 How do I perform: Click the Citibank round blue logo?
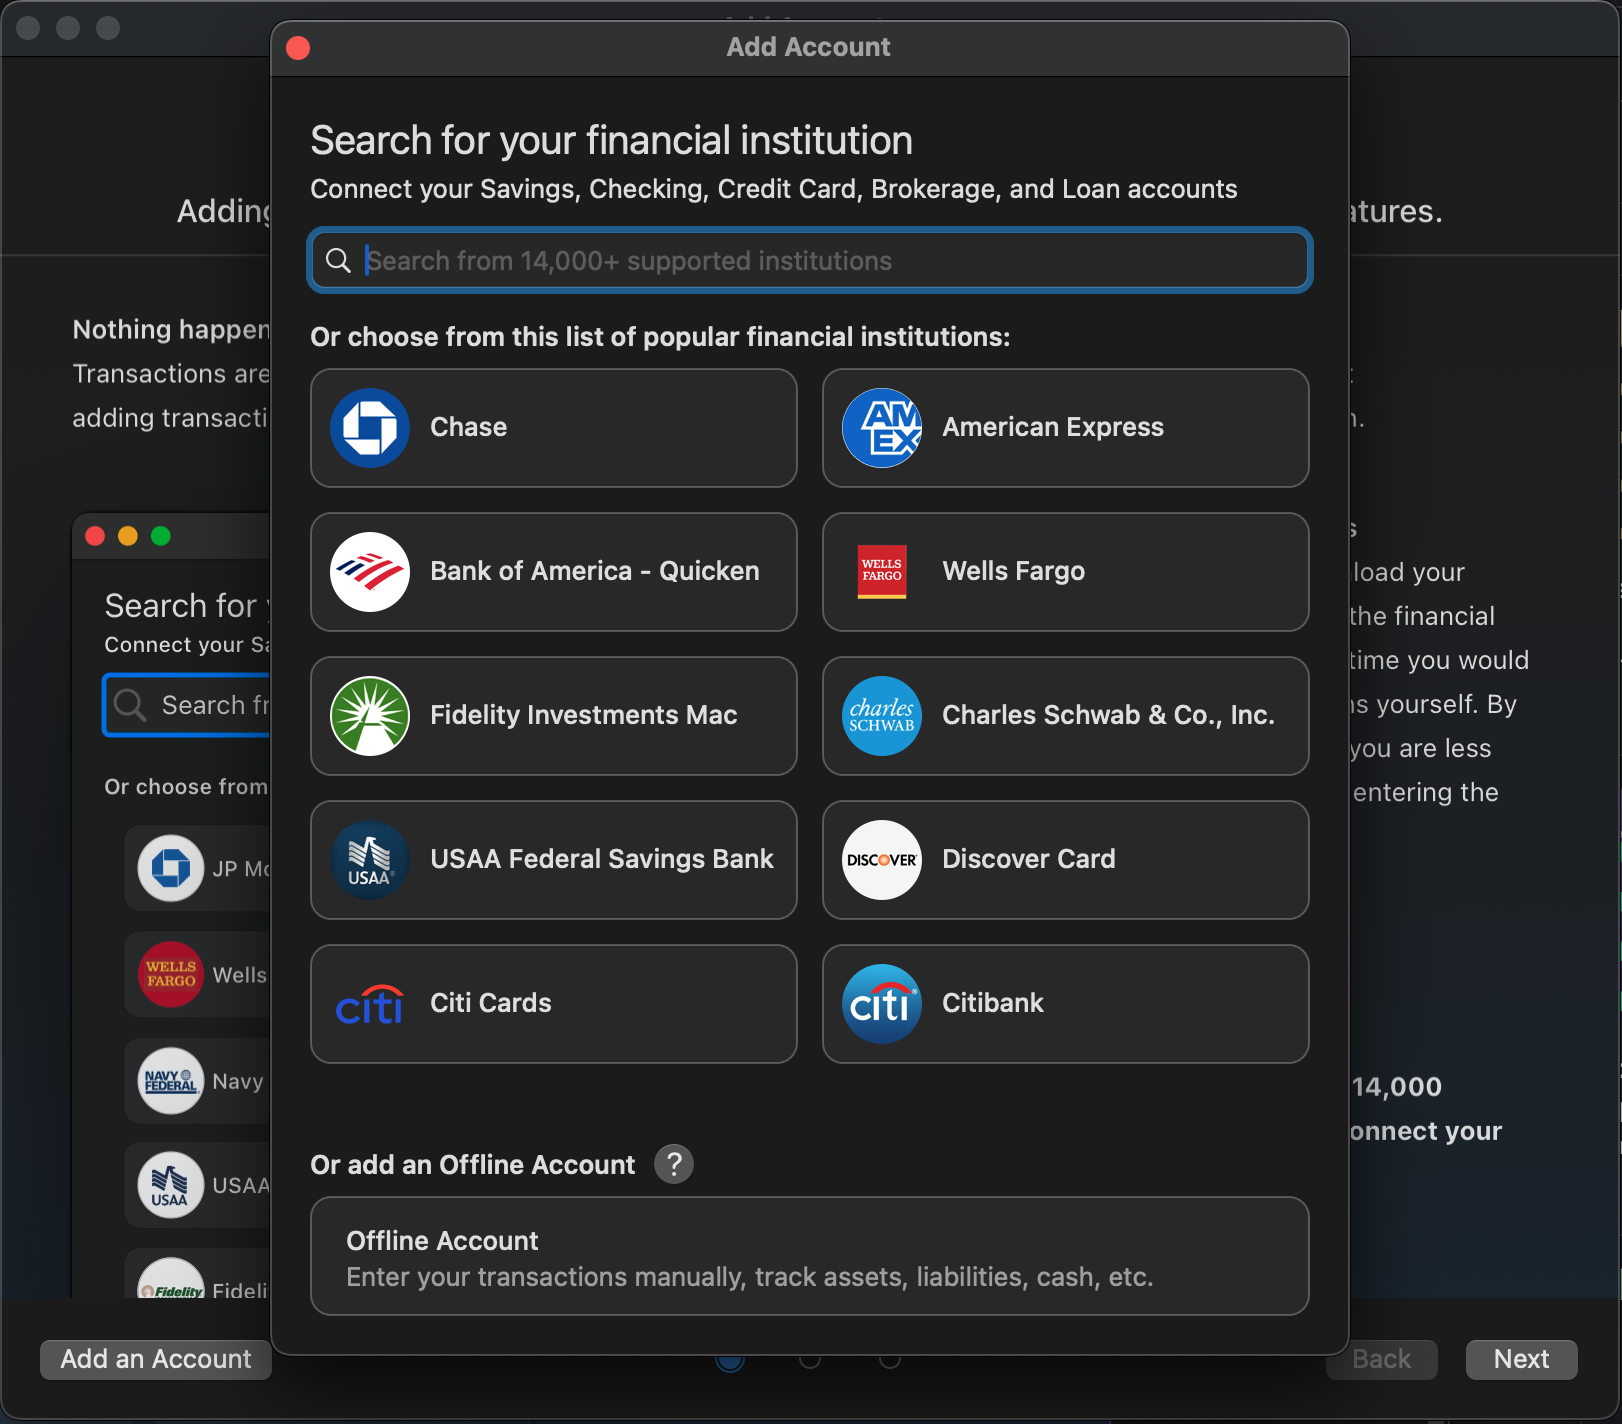(882, 1004)
